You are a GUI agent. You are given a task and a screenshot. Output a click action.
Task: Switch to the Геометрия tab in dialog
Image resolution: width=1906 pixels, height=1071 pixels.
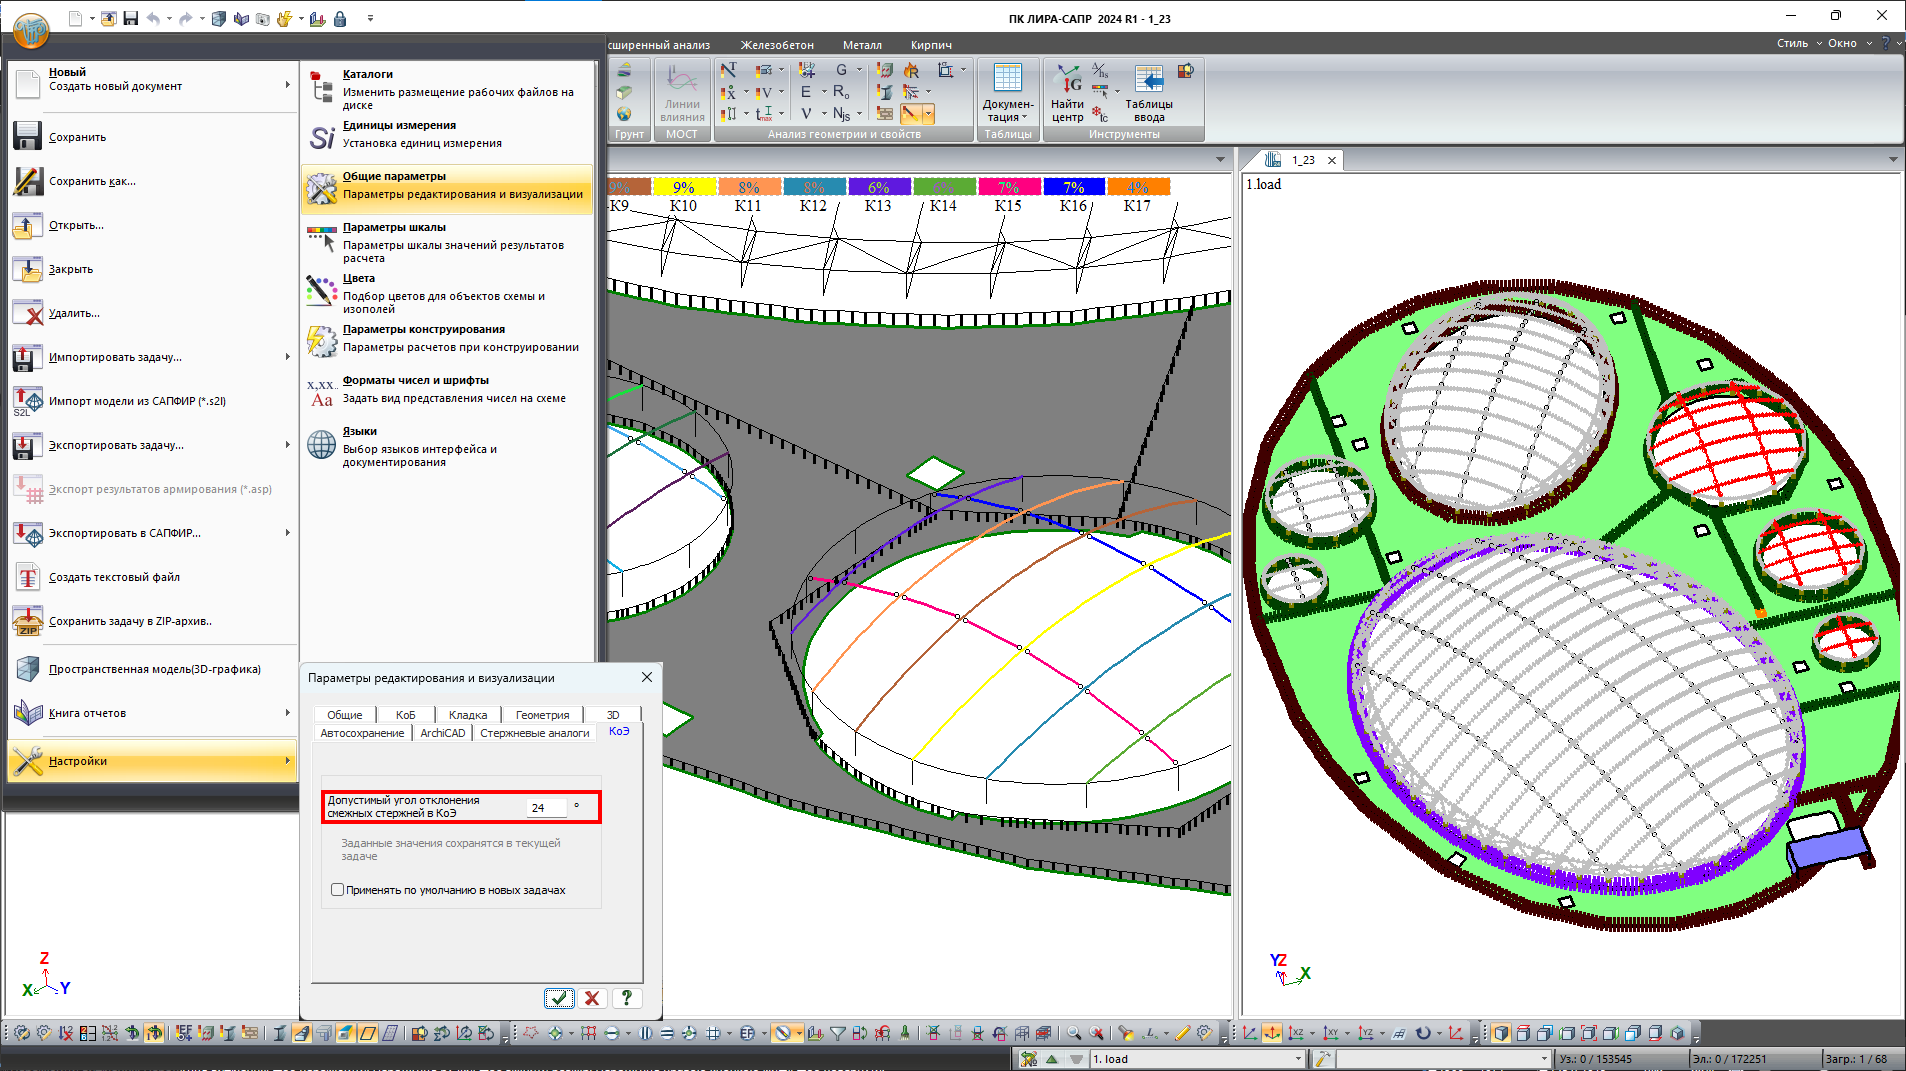click(x=542, y=715)
